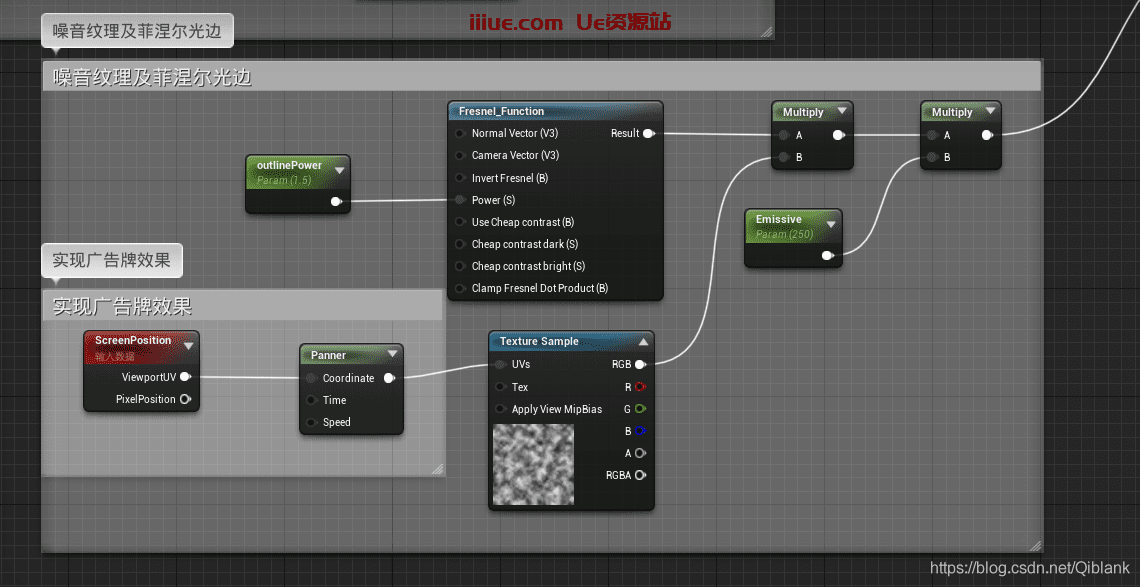
Task: Click the red R channel output pin
Action: pos(640,387)
